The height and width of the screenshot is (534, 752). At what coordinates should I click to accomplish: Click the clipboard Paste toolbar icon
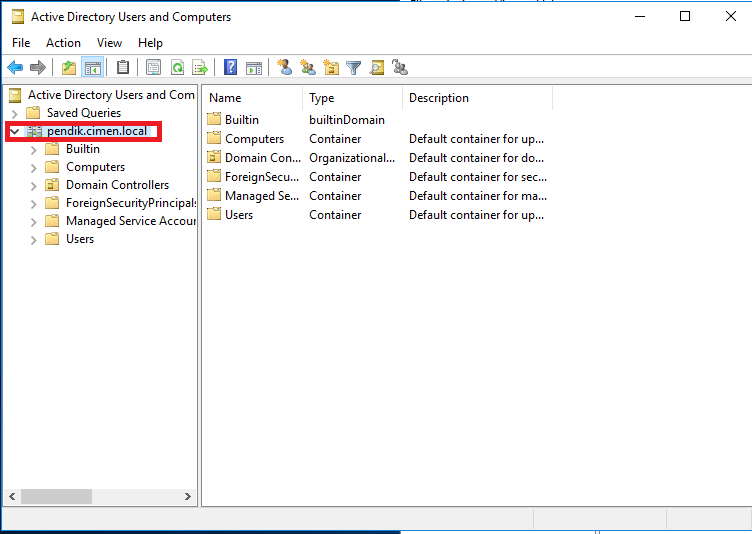(x=123, y=68)
